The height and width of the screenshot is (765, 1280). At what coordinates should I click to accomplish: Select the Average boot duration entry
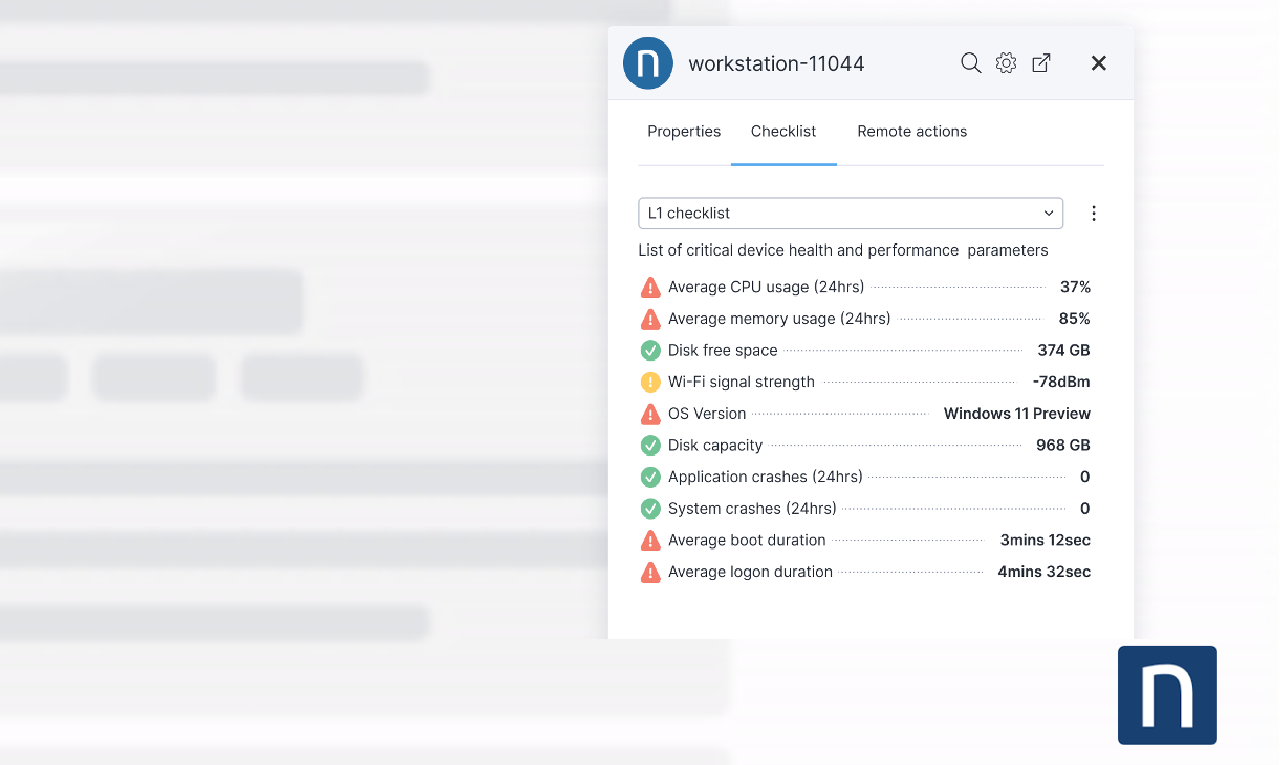pyautogui.click(x=747, y=541)
